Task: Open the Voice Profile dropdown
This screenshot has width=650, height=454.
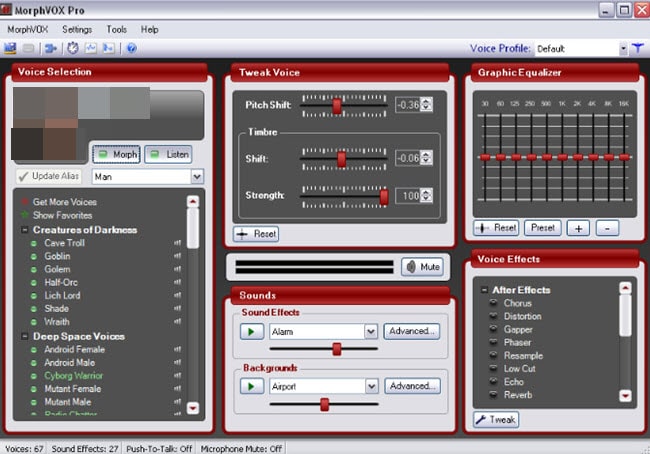Action: tap(623, 49)
